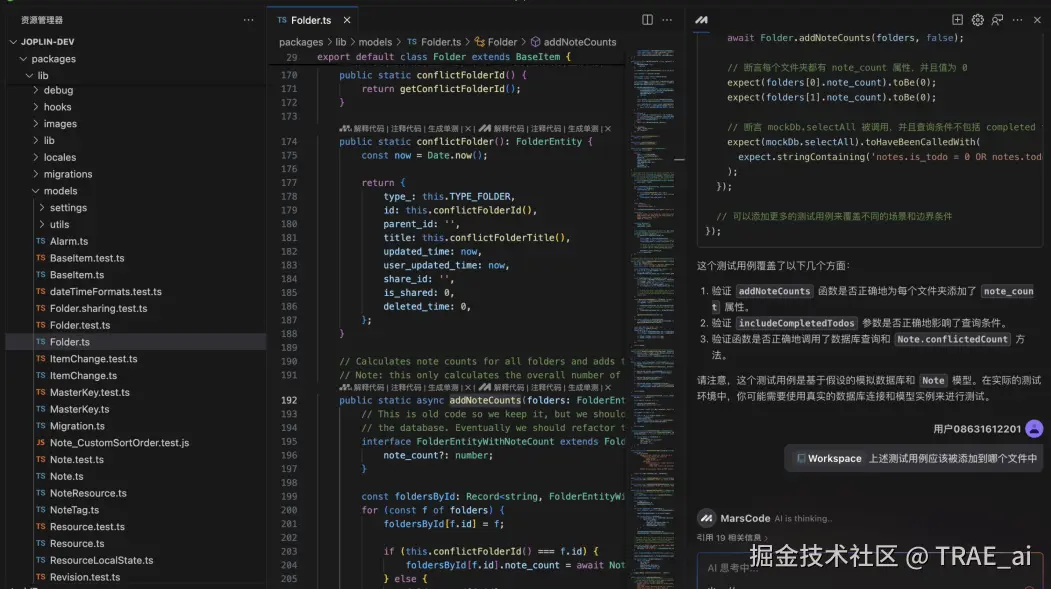Open Explorer panel more actions menu
The image size is (1051, 589).
point(249,20)
